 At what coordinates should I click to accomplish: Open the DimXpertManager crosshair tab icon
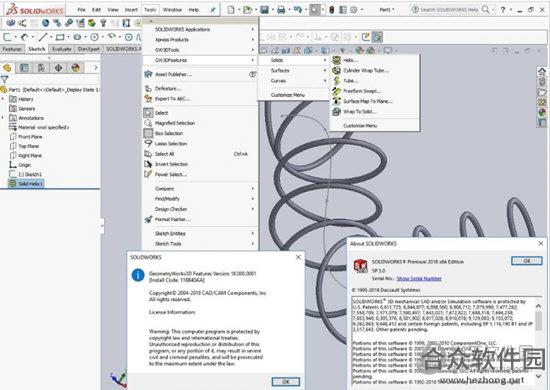pyautogui.click(x=58, y=68)
